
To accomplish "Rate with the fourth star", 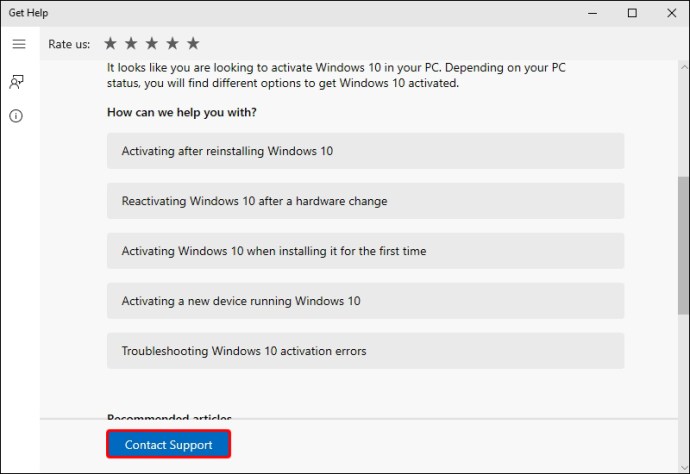I will [172, 44].
